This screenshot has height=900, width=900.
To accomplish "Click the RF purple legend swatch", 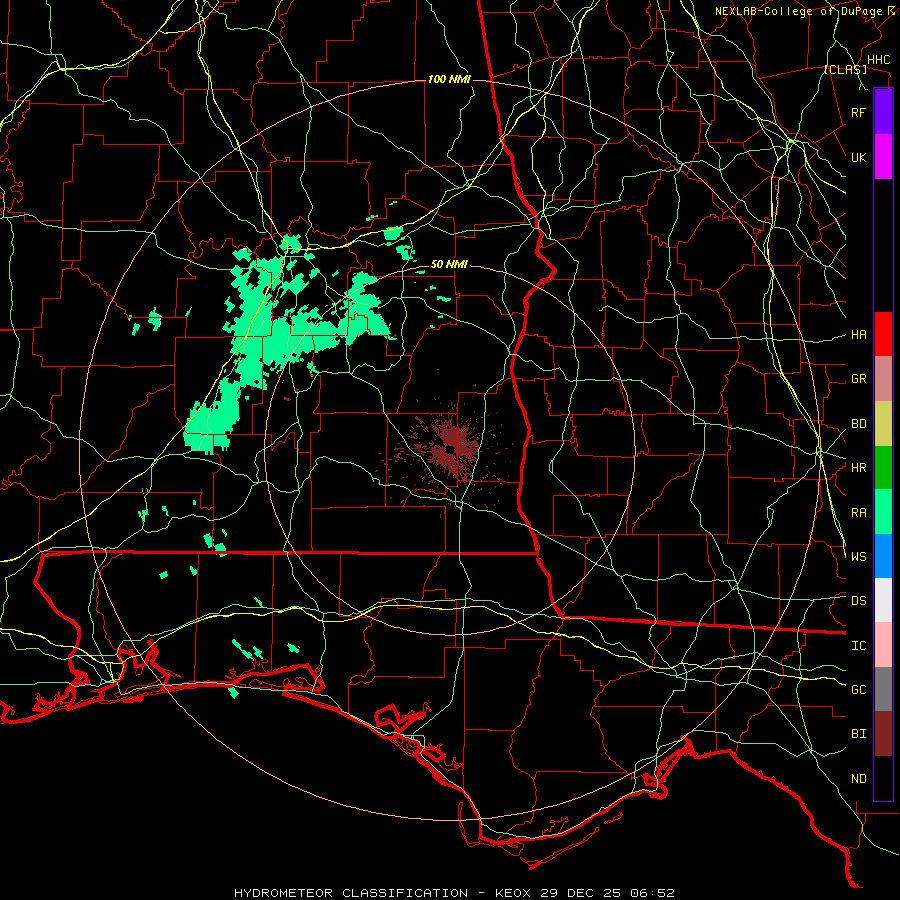I will click(x=883, y=112).
